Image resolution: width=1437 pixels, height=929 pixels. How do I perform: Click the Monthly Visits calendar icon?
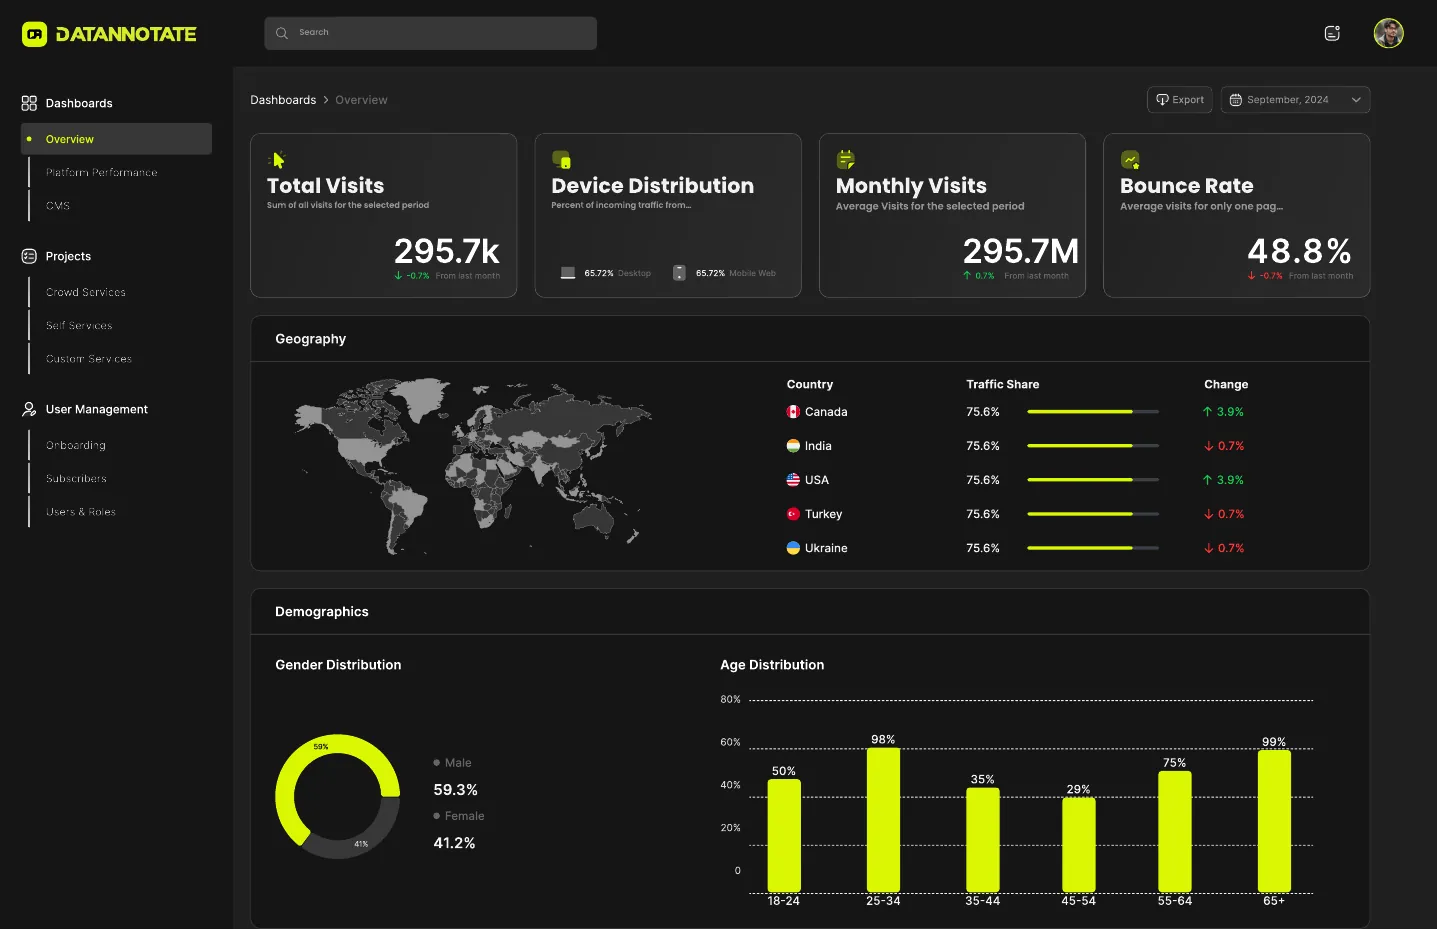pyautogui.click(x=846, y=159)
